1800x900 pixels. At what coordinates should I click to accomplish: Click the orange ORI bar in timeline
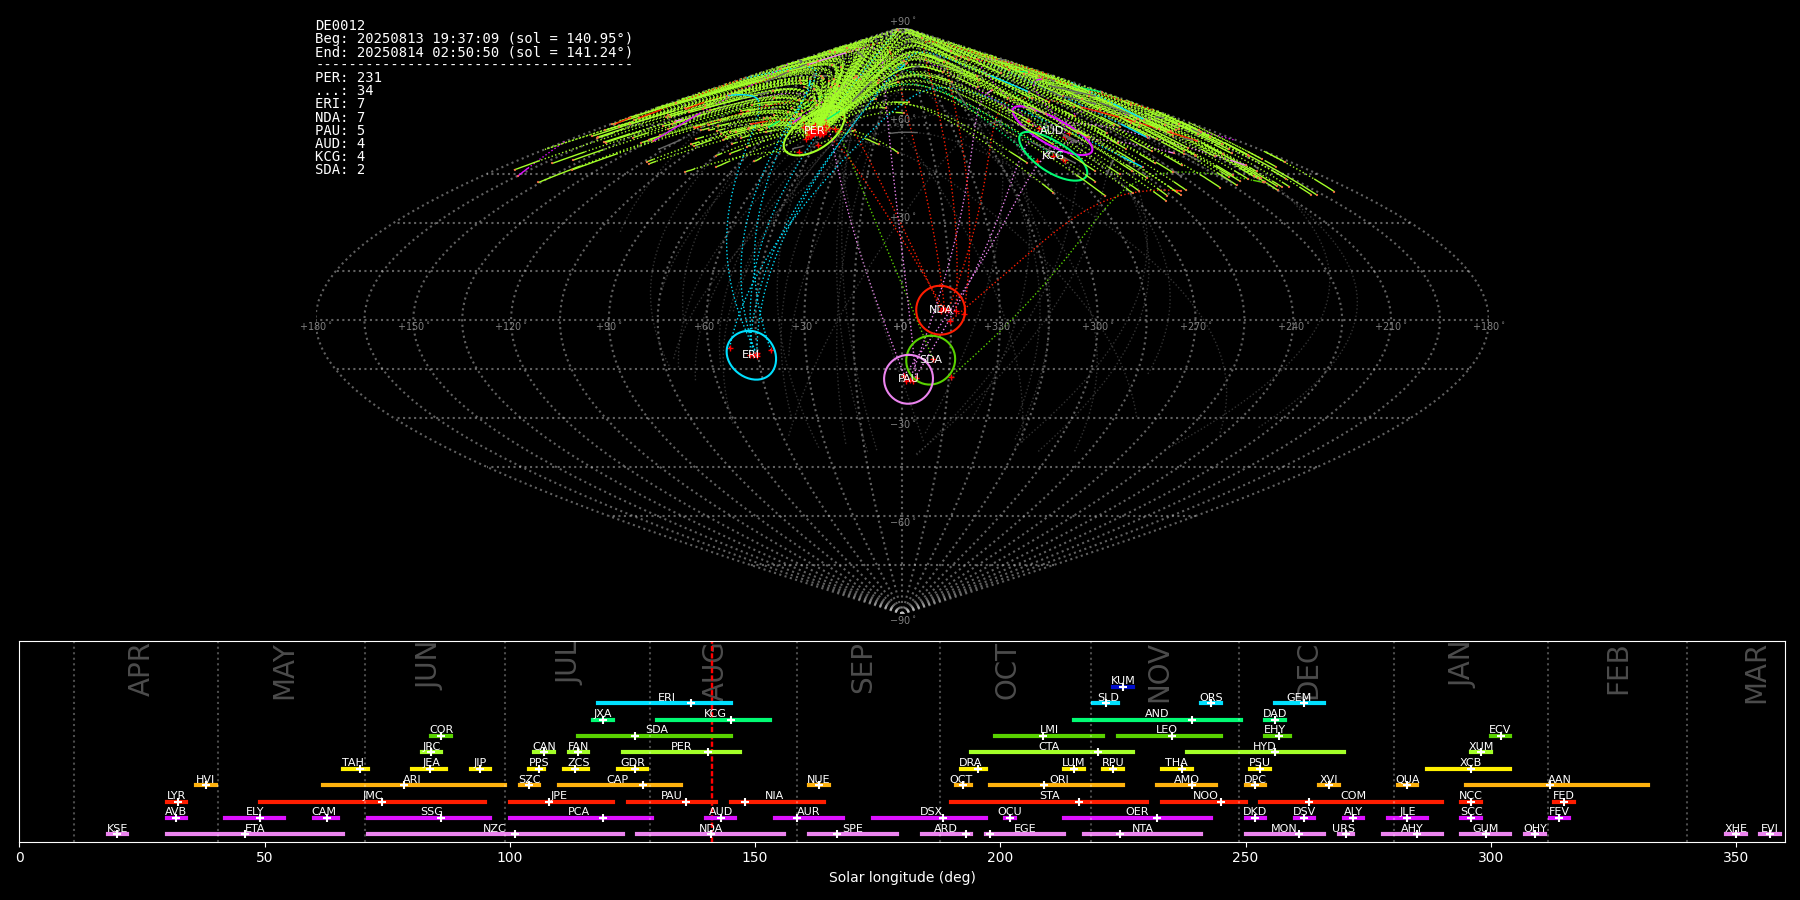[x=1056, y=785]
